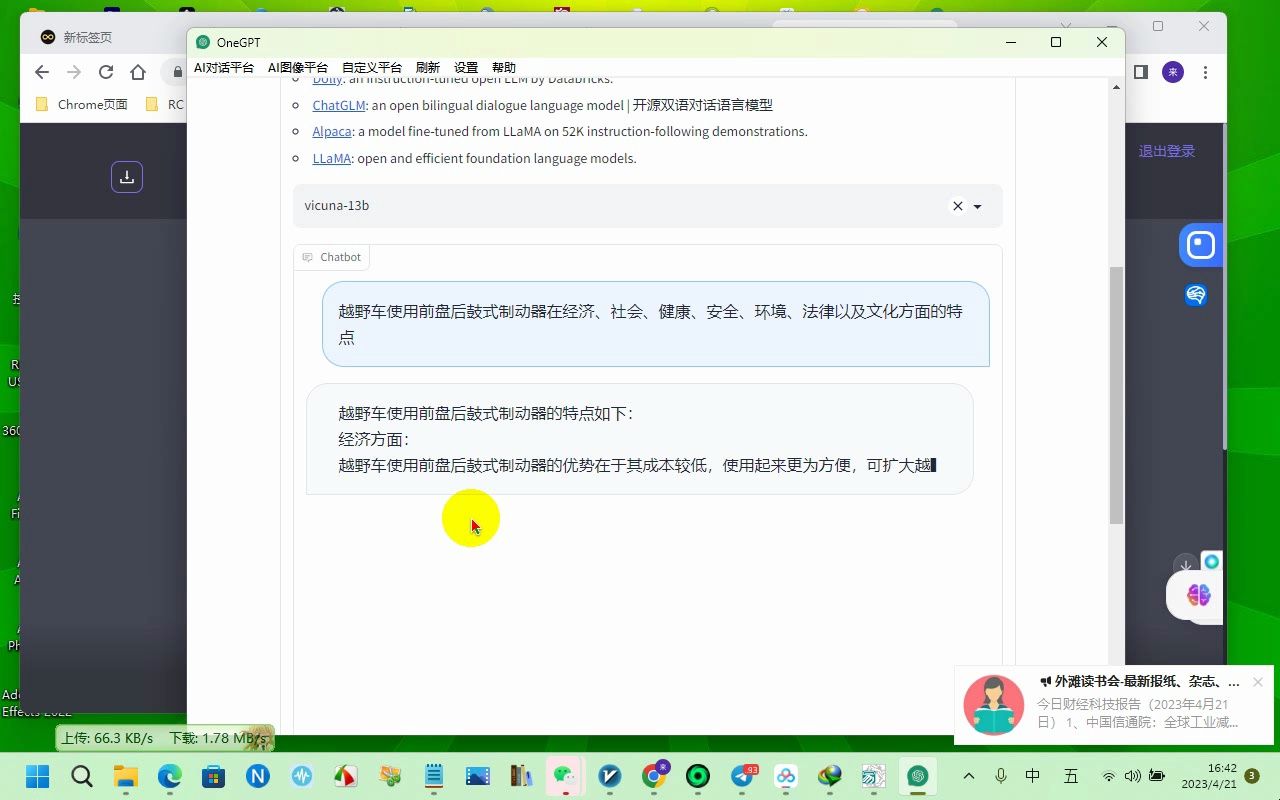Image resolution: width=1280 pixels, height=800 pixels.
Task: Click the OneGPT page scrollbar thumb
Action: click(1116, 395)
